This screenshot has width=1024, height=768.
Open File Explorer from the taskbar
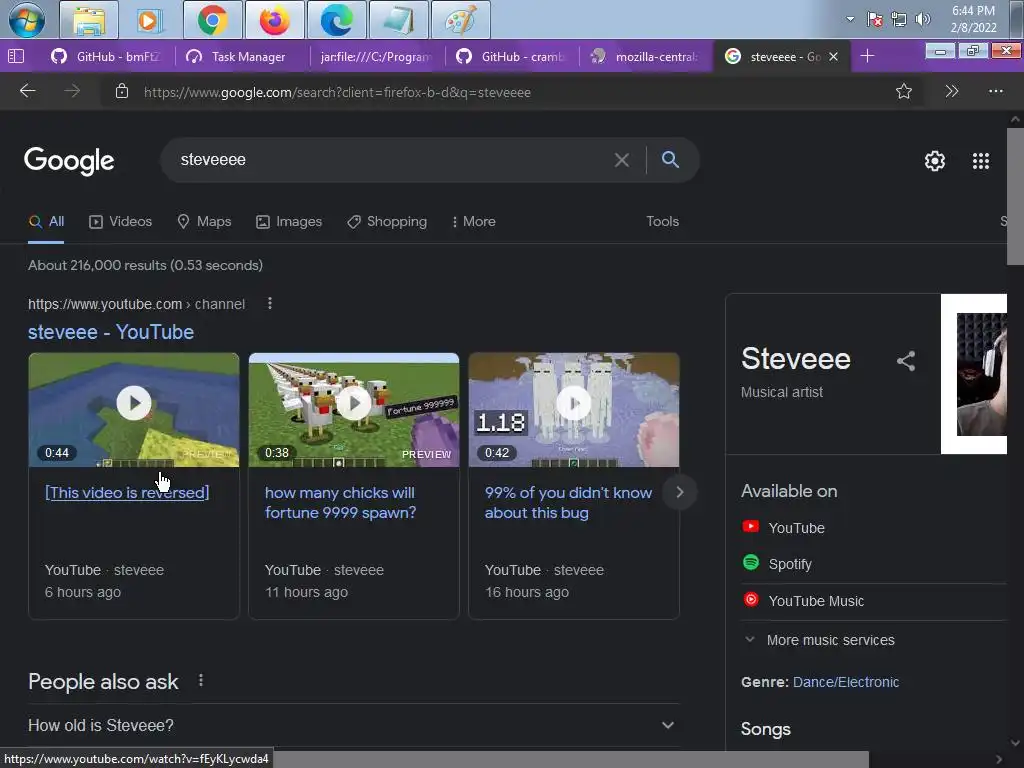[x=89, y=20]
